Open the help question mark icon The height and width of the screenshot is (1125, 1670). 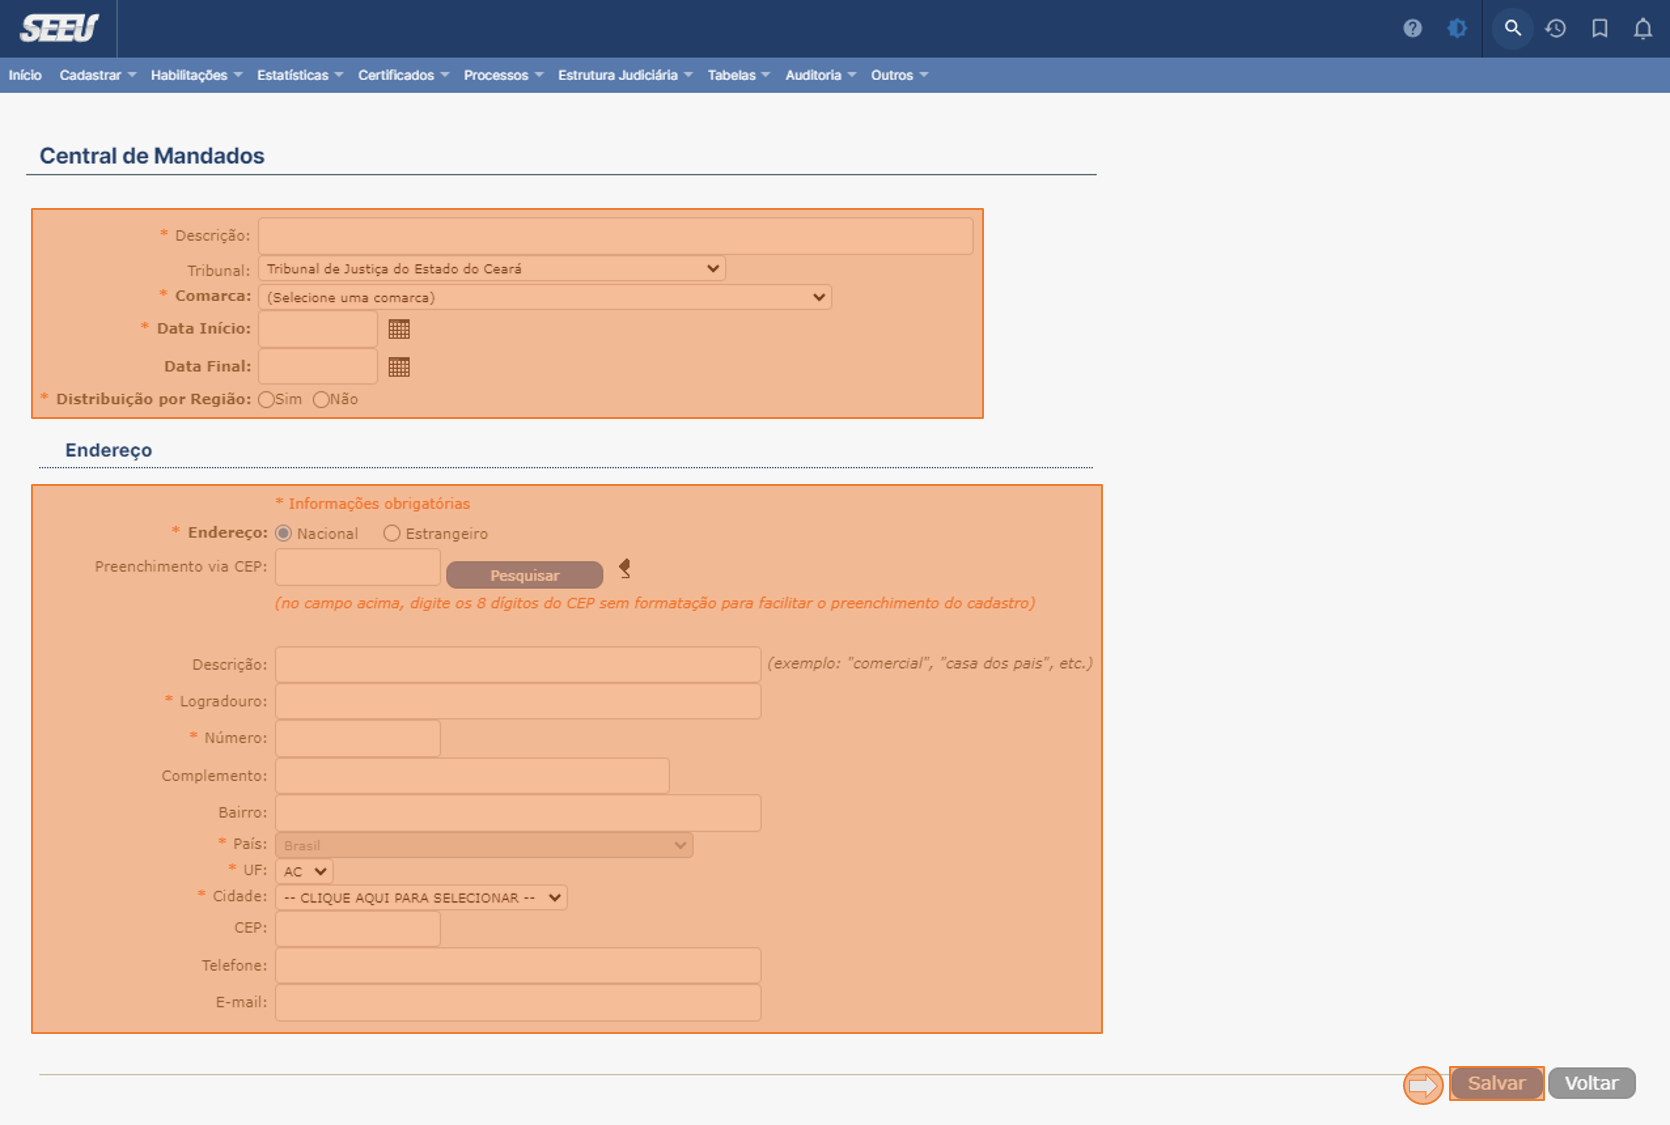tap(1412, 28)
